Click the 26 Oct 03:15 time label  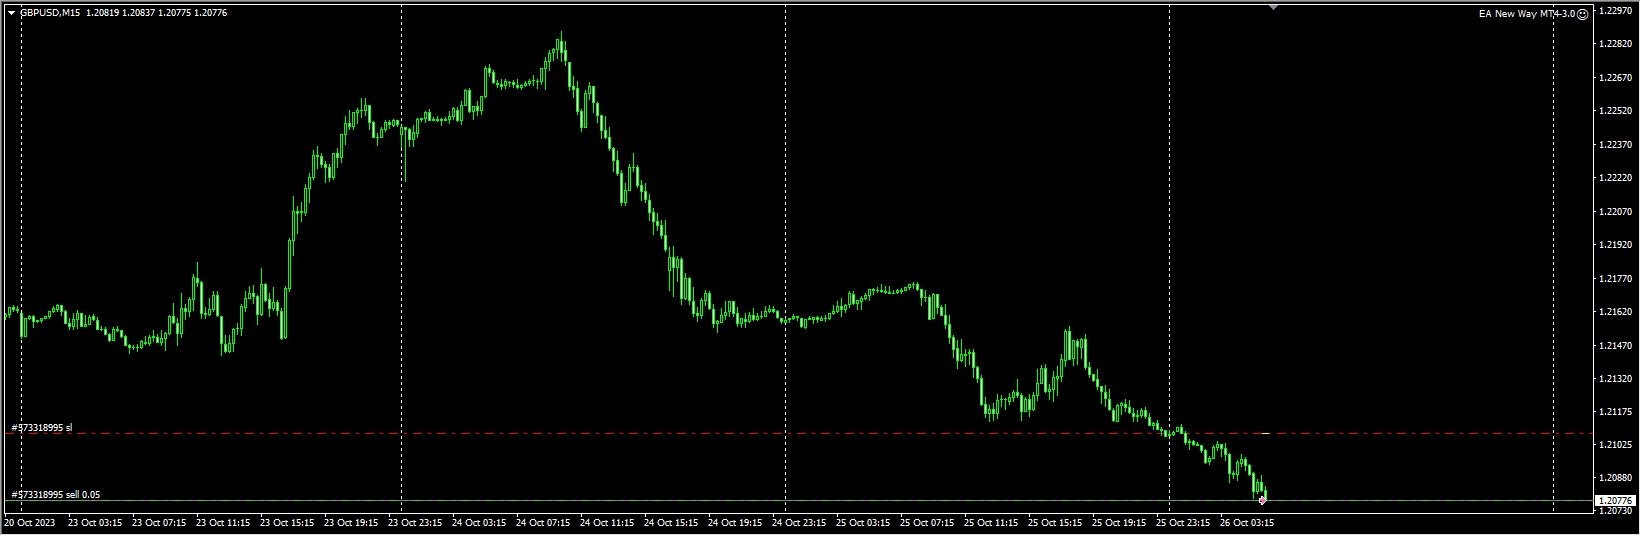tap(1247, 522)
